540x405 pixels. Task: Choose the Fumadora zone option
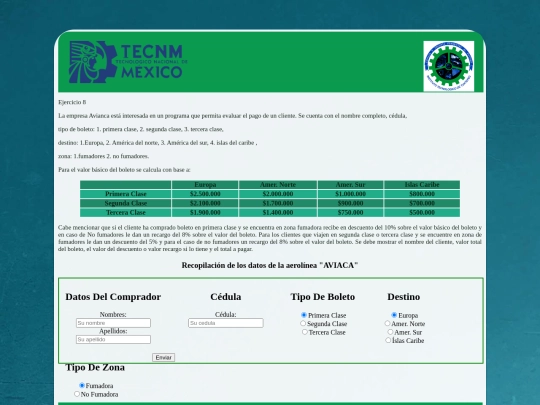click(82, 385)
